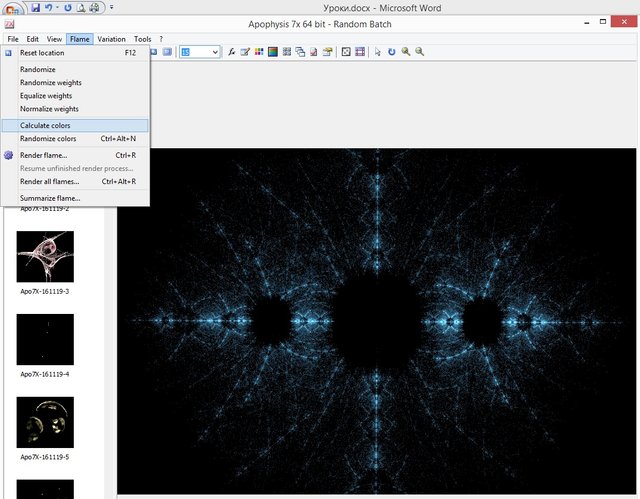Click the fx formula toolbar icon
This screenshot has height=499, width=640.
(x=231, y=52)
